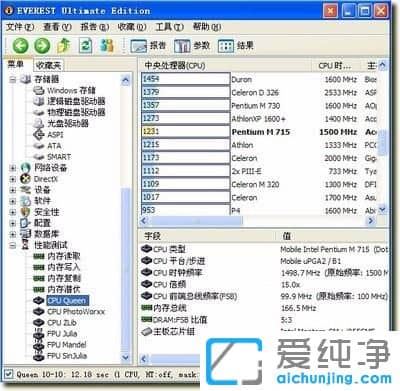Click the Up level arrow toolbar icon
Image resolution: width=400 pixels, height=391 pixels.
(64, 45)
